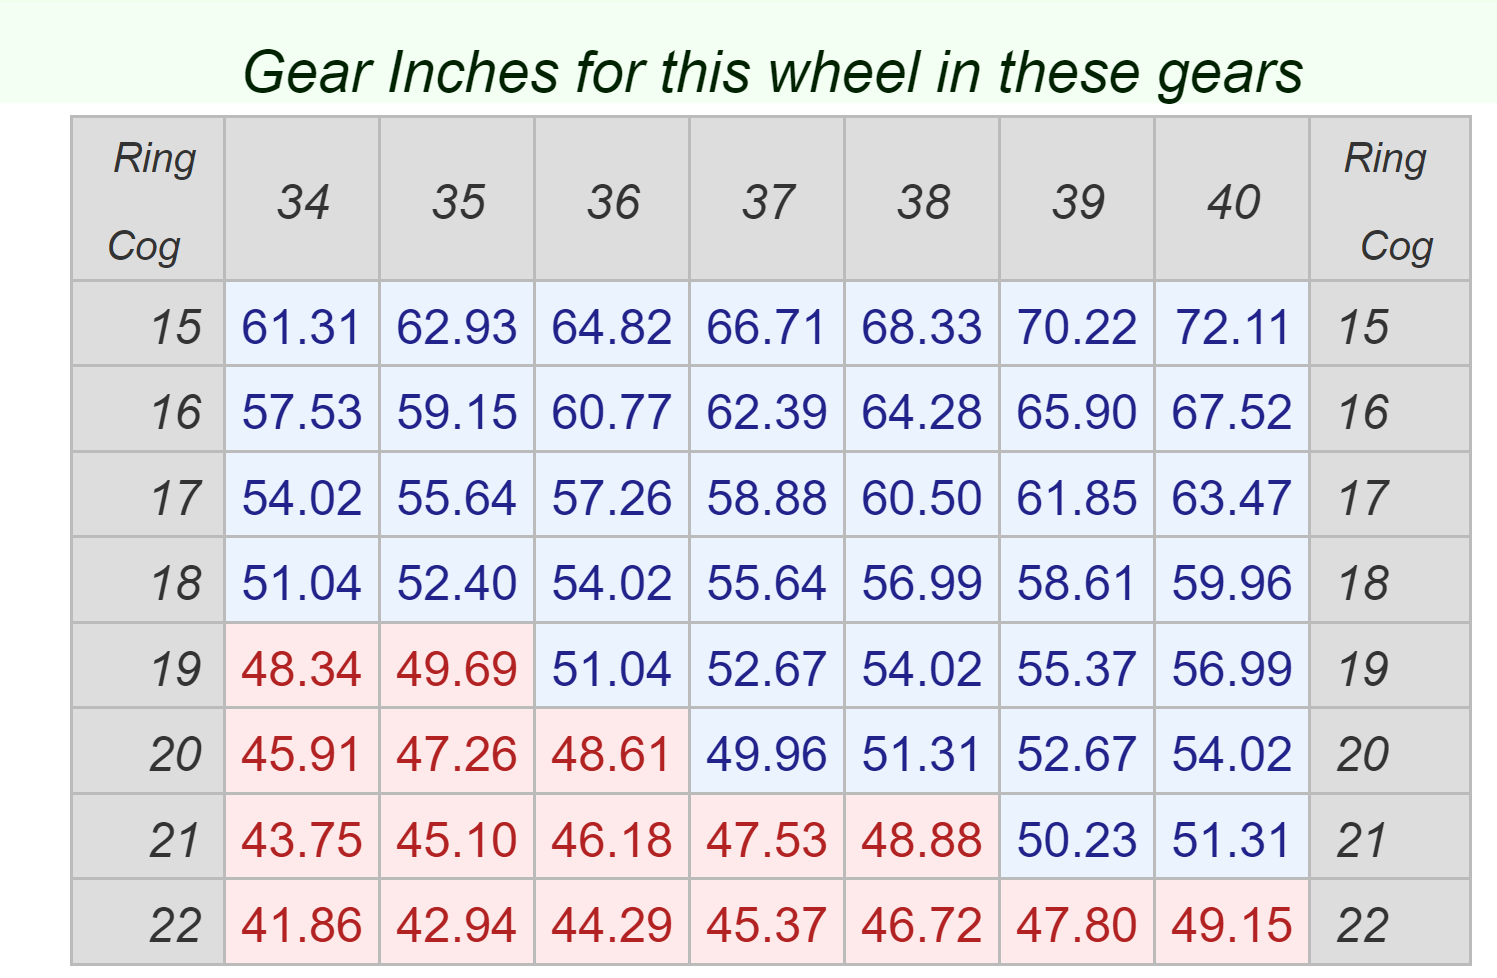Select the 37 ring column header

click(768, 202)
